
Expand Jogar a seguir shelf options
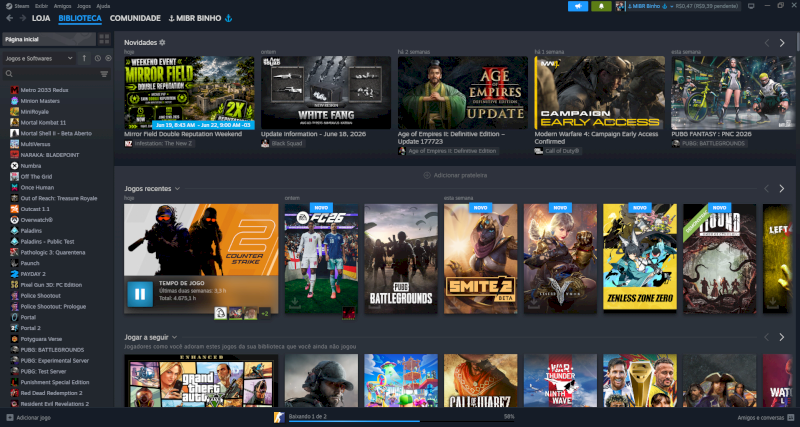[x=174, y=337]
